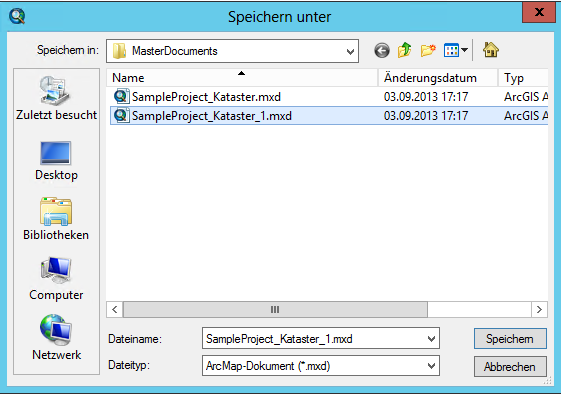561x394 pixels.
Task: Click the left horizontal scrollbar arrow
Action: 114,309
